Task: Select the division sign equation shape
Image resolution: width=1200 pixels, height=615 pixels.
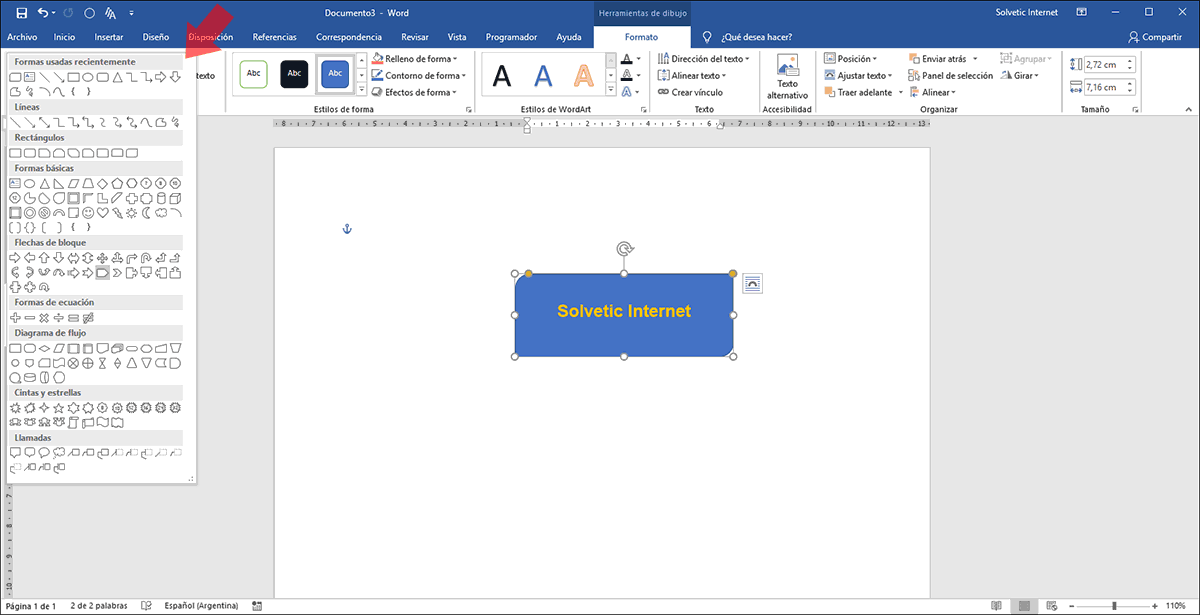Action: [59, 318]
